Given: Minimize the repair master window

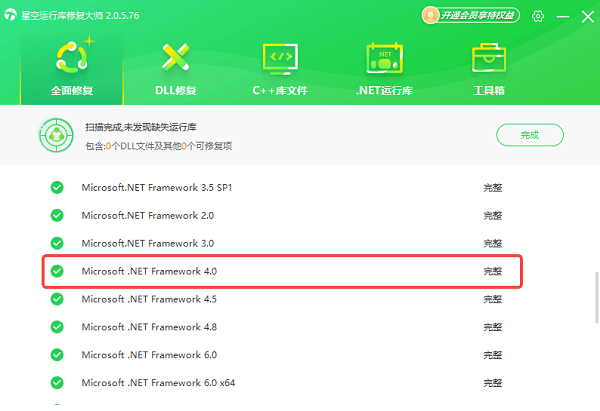Looking at the screenshot, I should [x=562, y=16].
